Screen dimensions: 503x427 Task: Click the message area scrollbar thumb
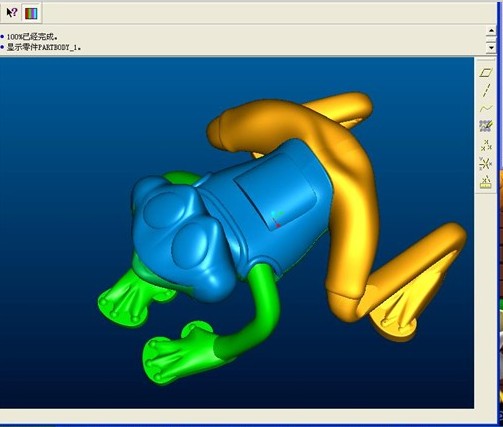[x=491, y=39]
